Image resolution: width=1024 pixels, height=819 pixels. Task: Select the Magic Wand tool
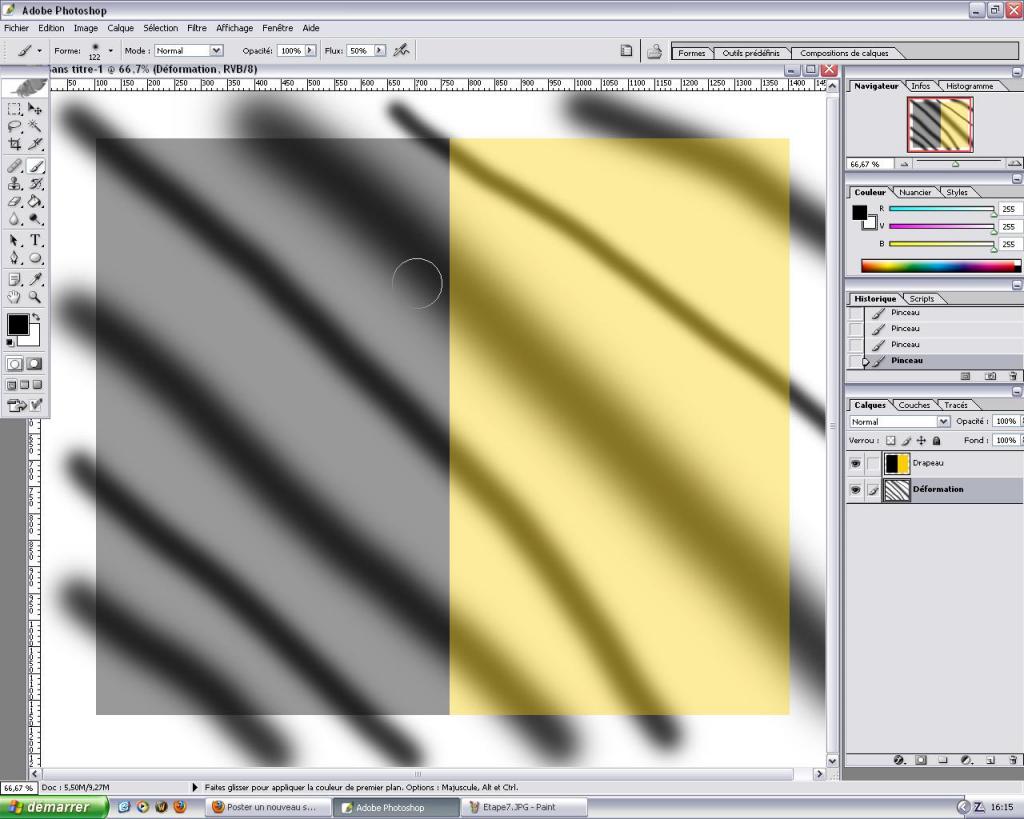pyautogui.click(x=35, y=126)
